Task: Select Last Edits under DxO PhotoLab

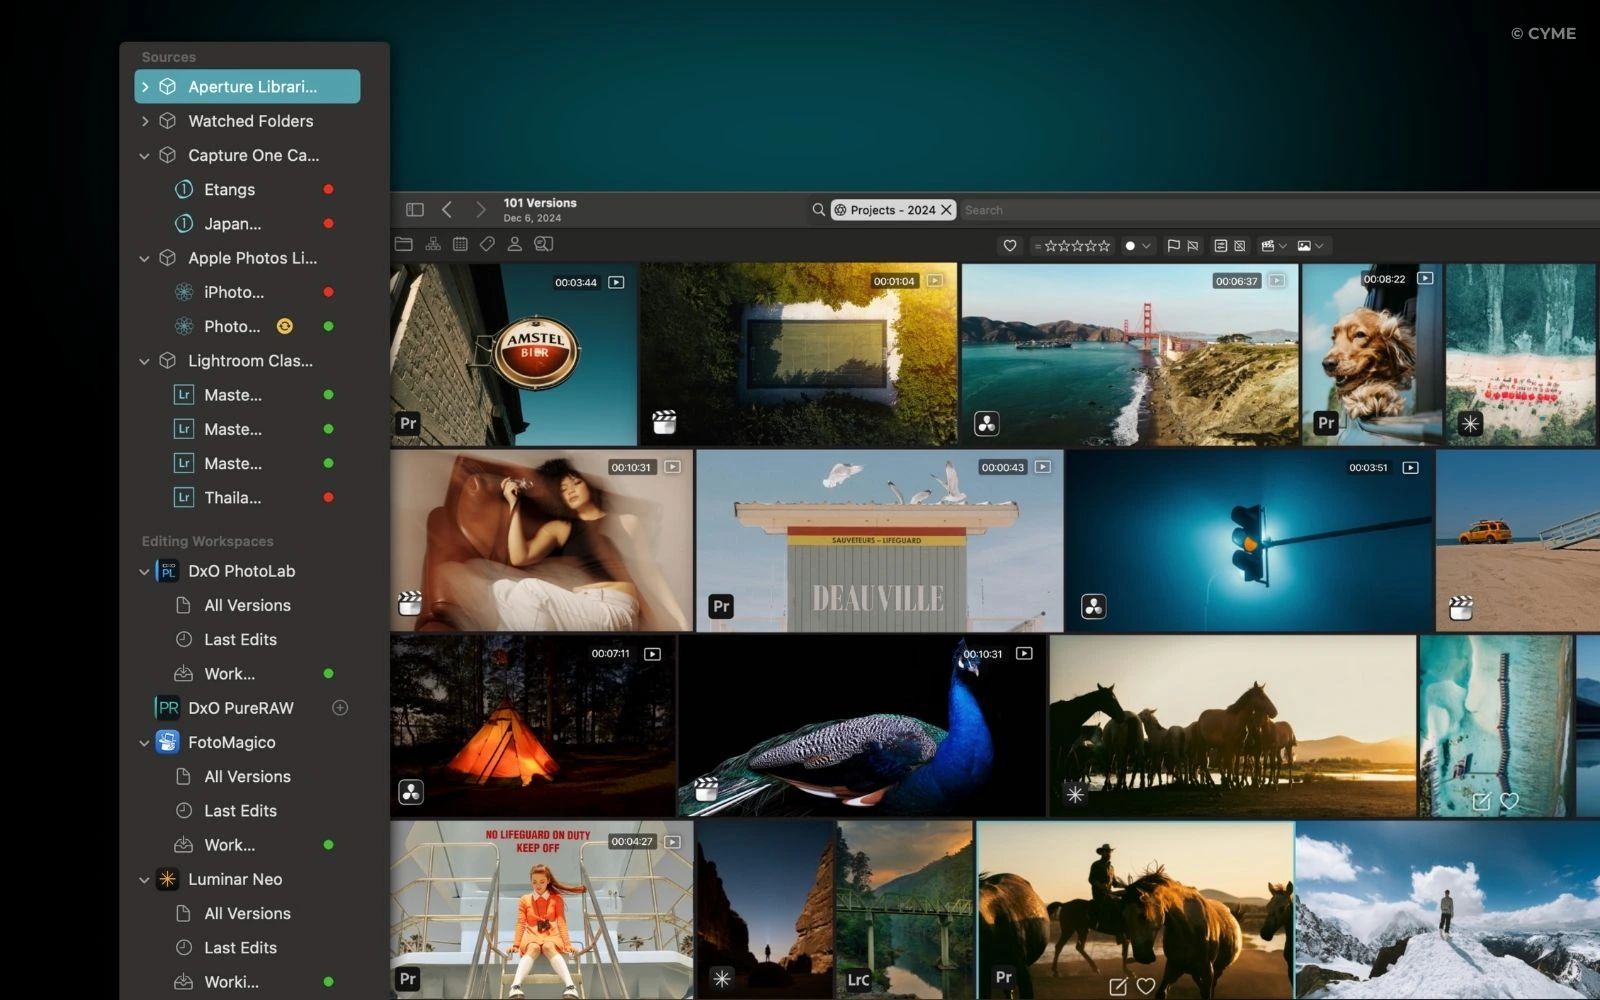Action: click(240, 640)
